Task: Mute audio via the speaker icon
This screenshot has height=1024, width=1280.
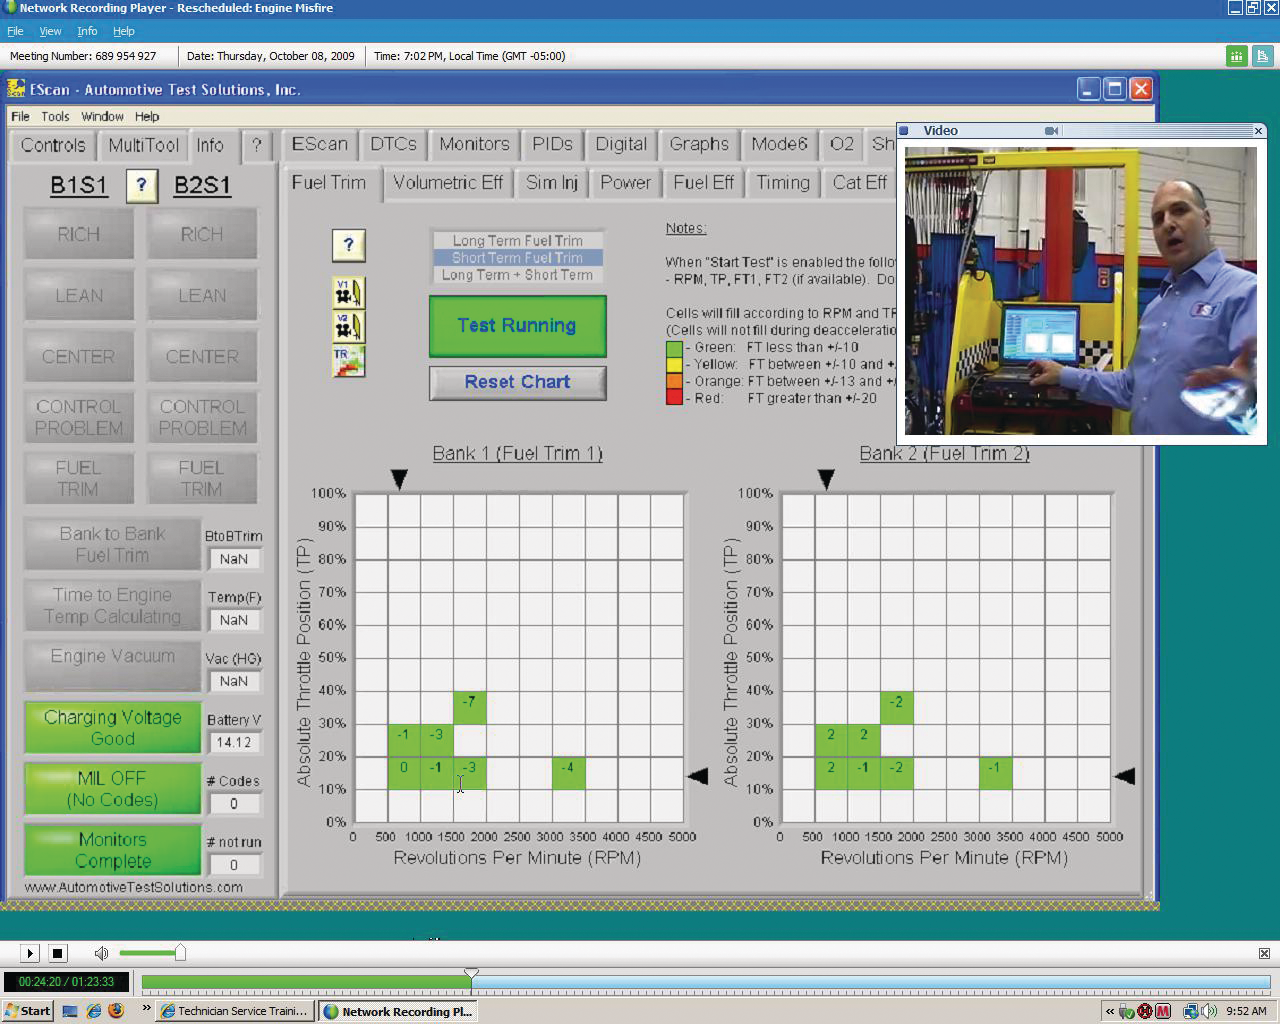Action: [x=101, y=954]
